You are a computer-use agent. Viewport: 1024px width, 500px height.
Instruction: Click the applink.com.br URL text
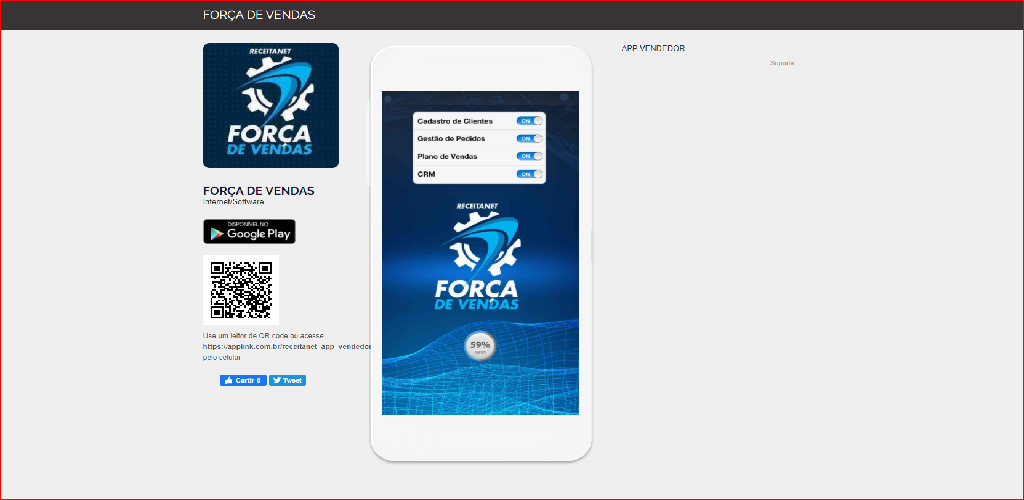coord(287,347)
